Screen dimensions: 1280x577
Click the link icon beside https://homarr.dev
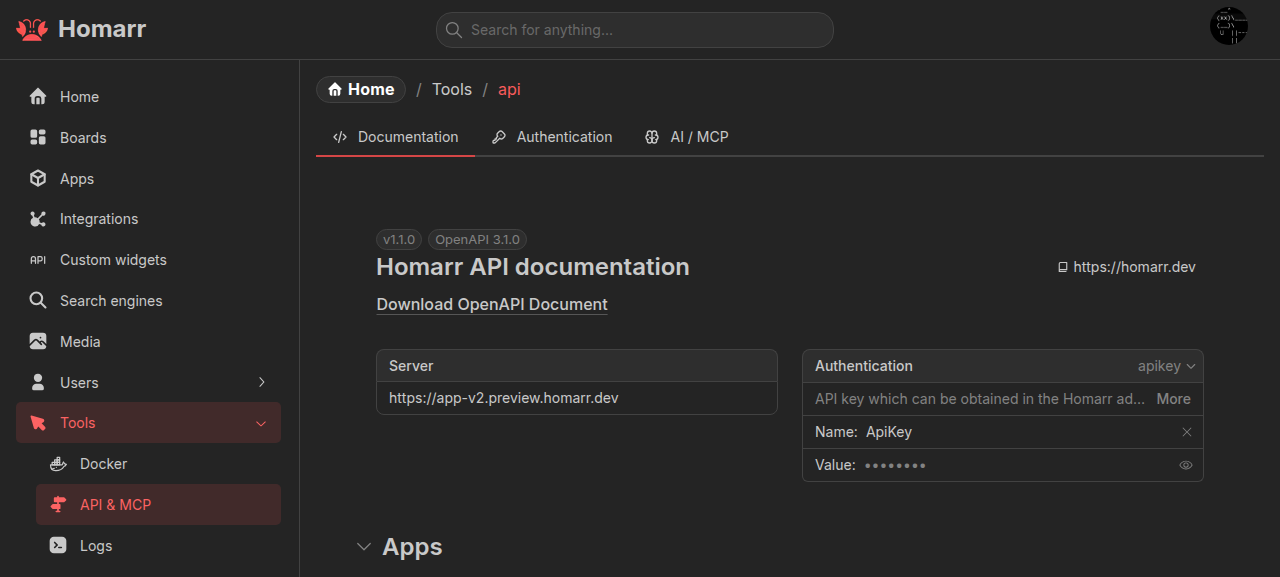1063,267
